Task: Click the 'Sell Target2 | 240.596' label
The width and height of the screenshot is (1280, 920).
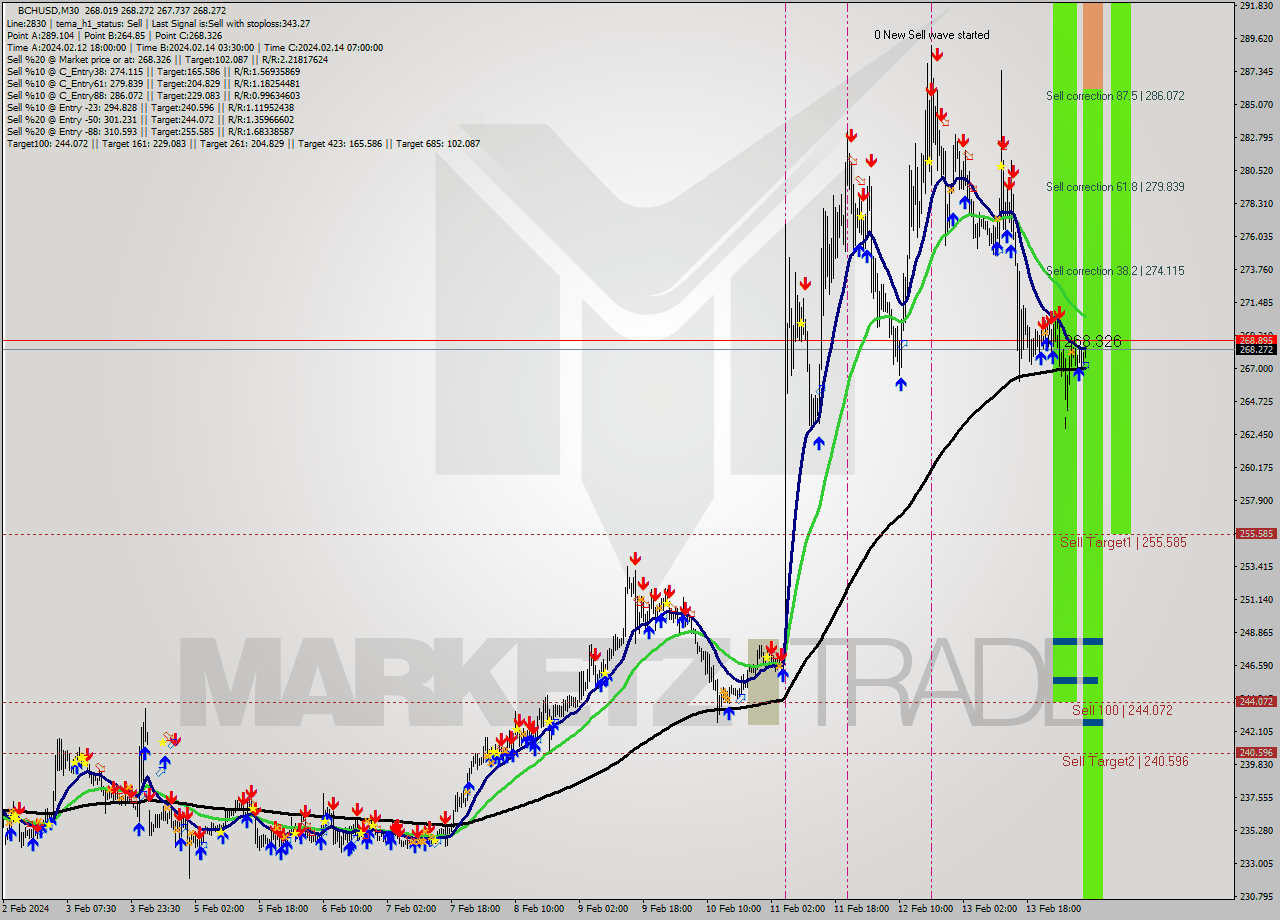Action: point(1125,761)
